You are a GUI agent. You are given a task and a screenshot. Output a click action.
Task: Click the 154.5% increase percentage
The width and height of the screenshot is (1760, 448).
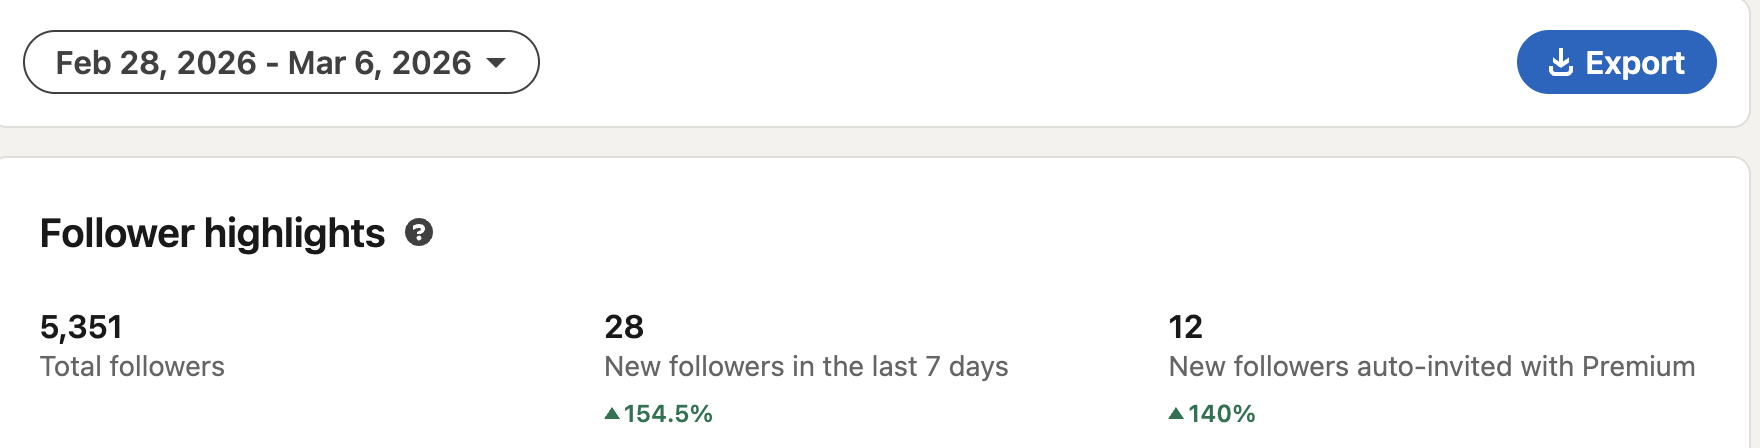(x=668, y=414)
